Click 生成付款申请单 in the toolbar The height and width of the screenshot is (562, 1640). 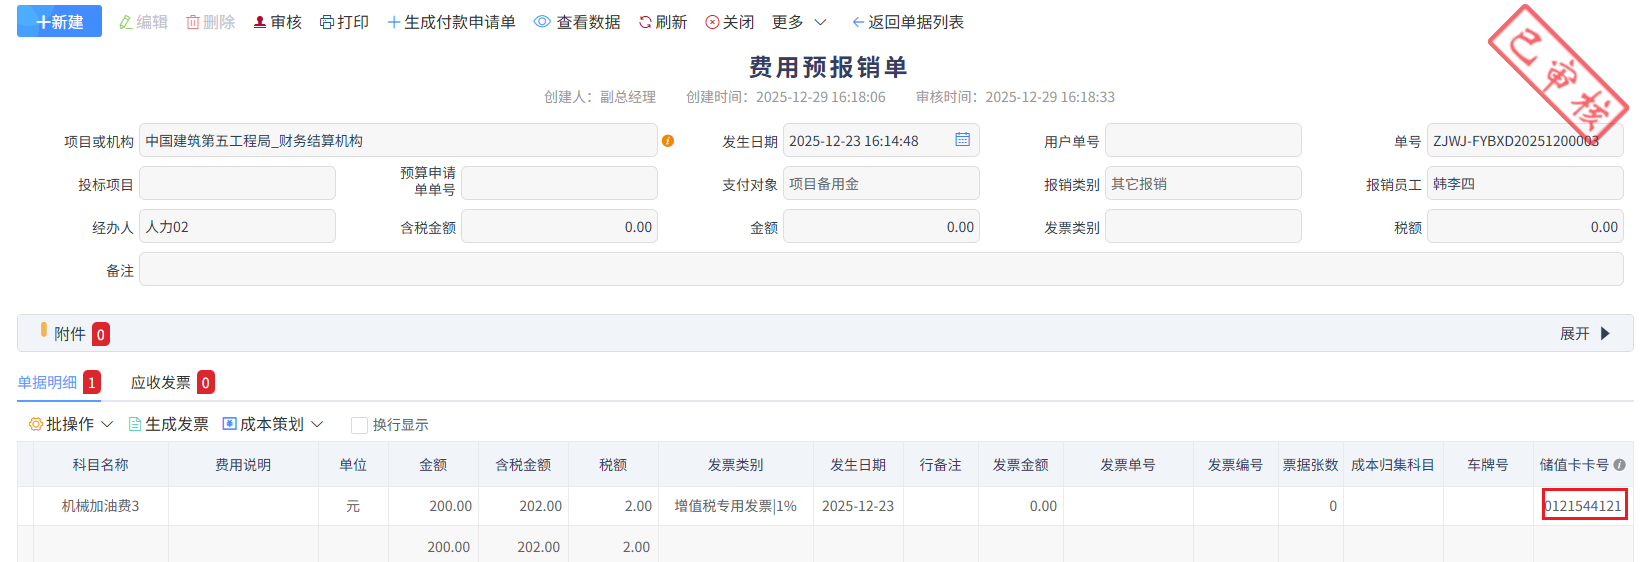point(451,22)
